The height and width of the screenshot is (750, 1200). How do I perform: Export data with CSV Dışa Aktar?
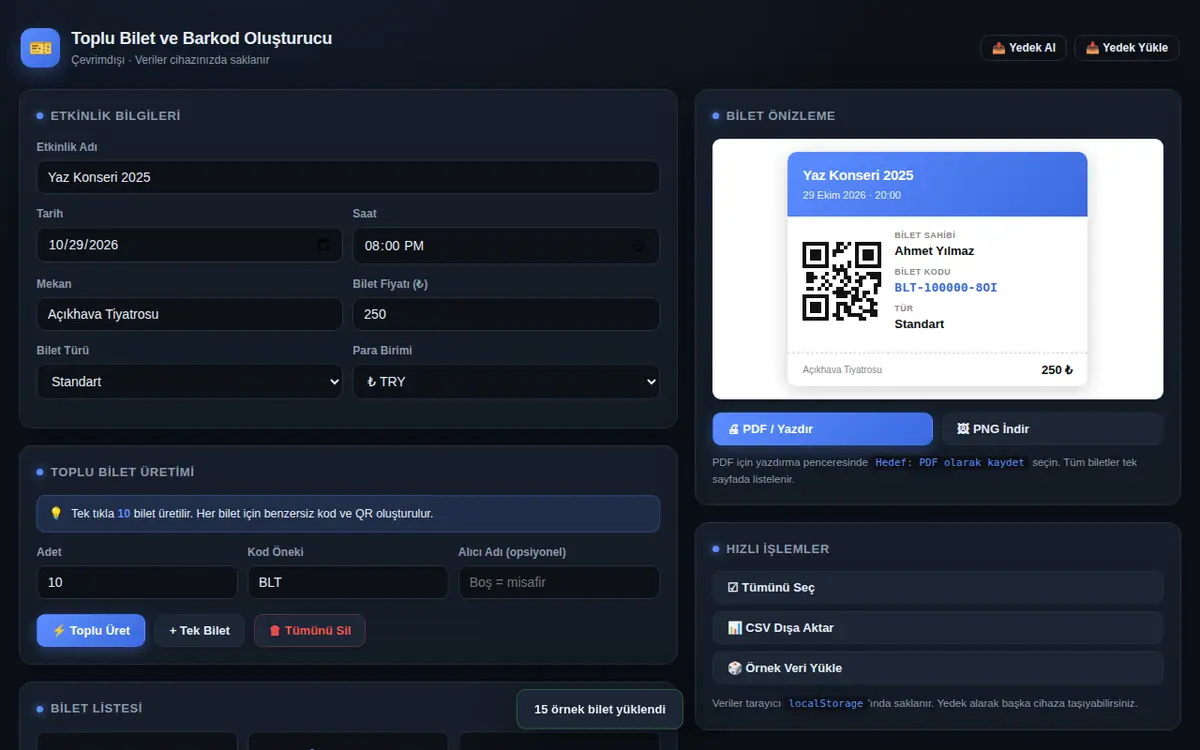tap(938, 628)
